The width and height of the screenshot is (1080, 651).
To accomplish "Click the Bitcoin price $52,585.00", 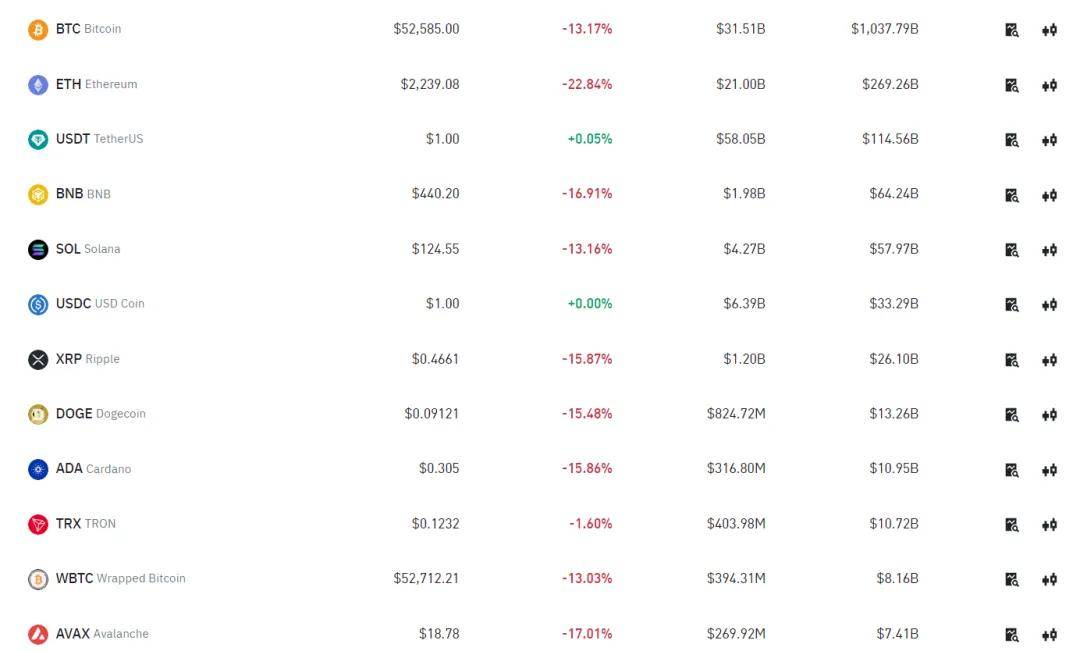I will [x=426, y=29].
